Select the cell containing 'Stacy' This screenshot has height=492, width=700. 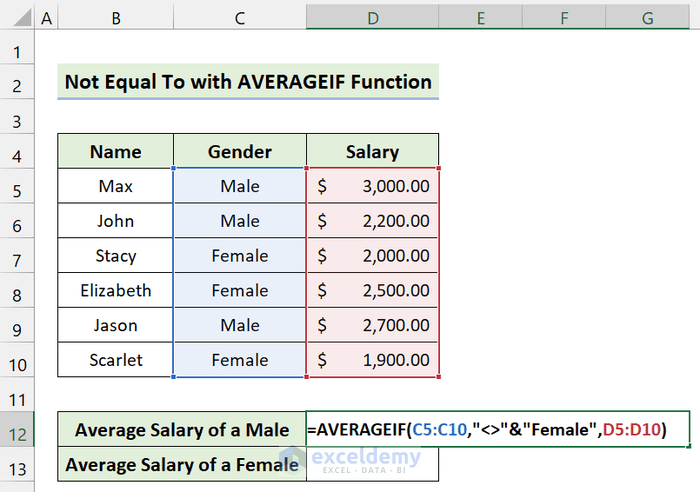(116, 256)
